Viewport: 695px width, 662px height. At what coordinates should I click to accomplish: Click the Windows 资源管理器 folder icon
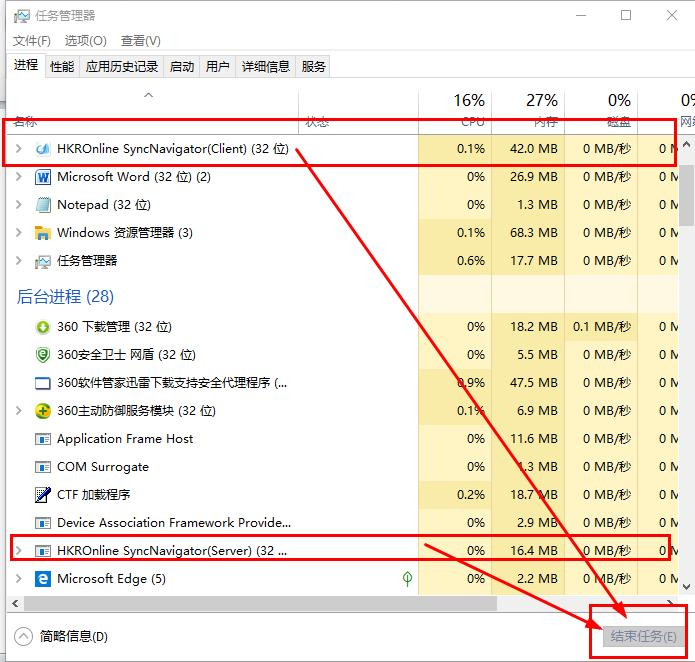pyautogui.click(x=43, y=233)
